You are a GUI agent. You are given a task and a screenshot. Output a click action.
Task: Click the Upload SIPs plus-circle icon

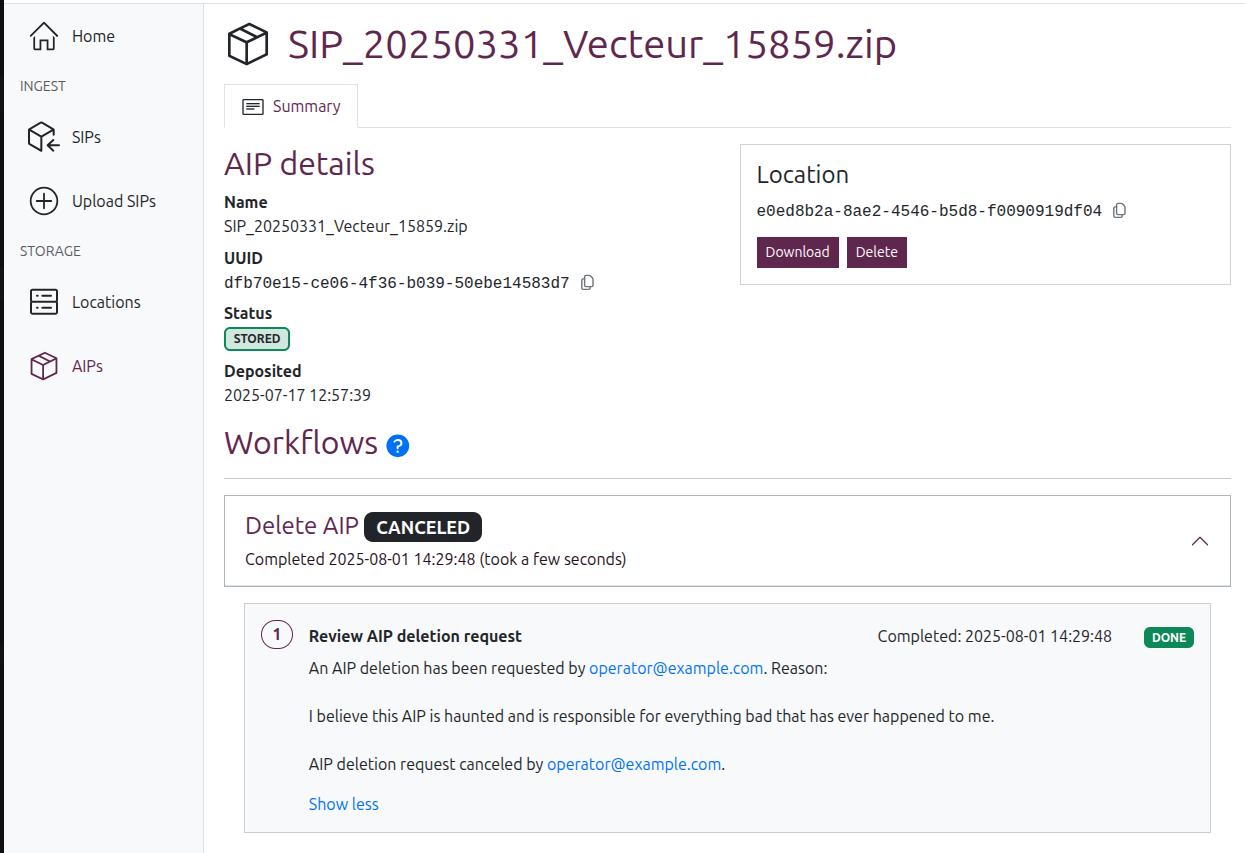click(44, 201)
